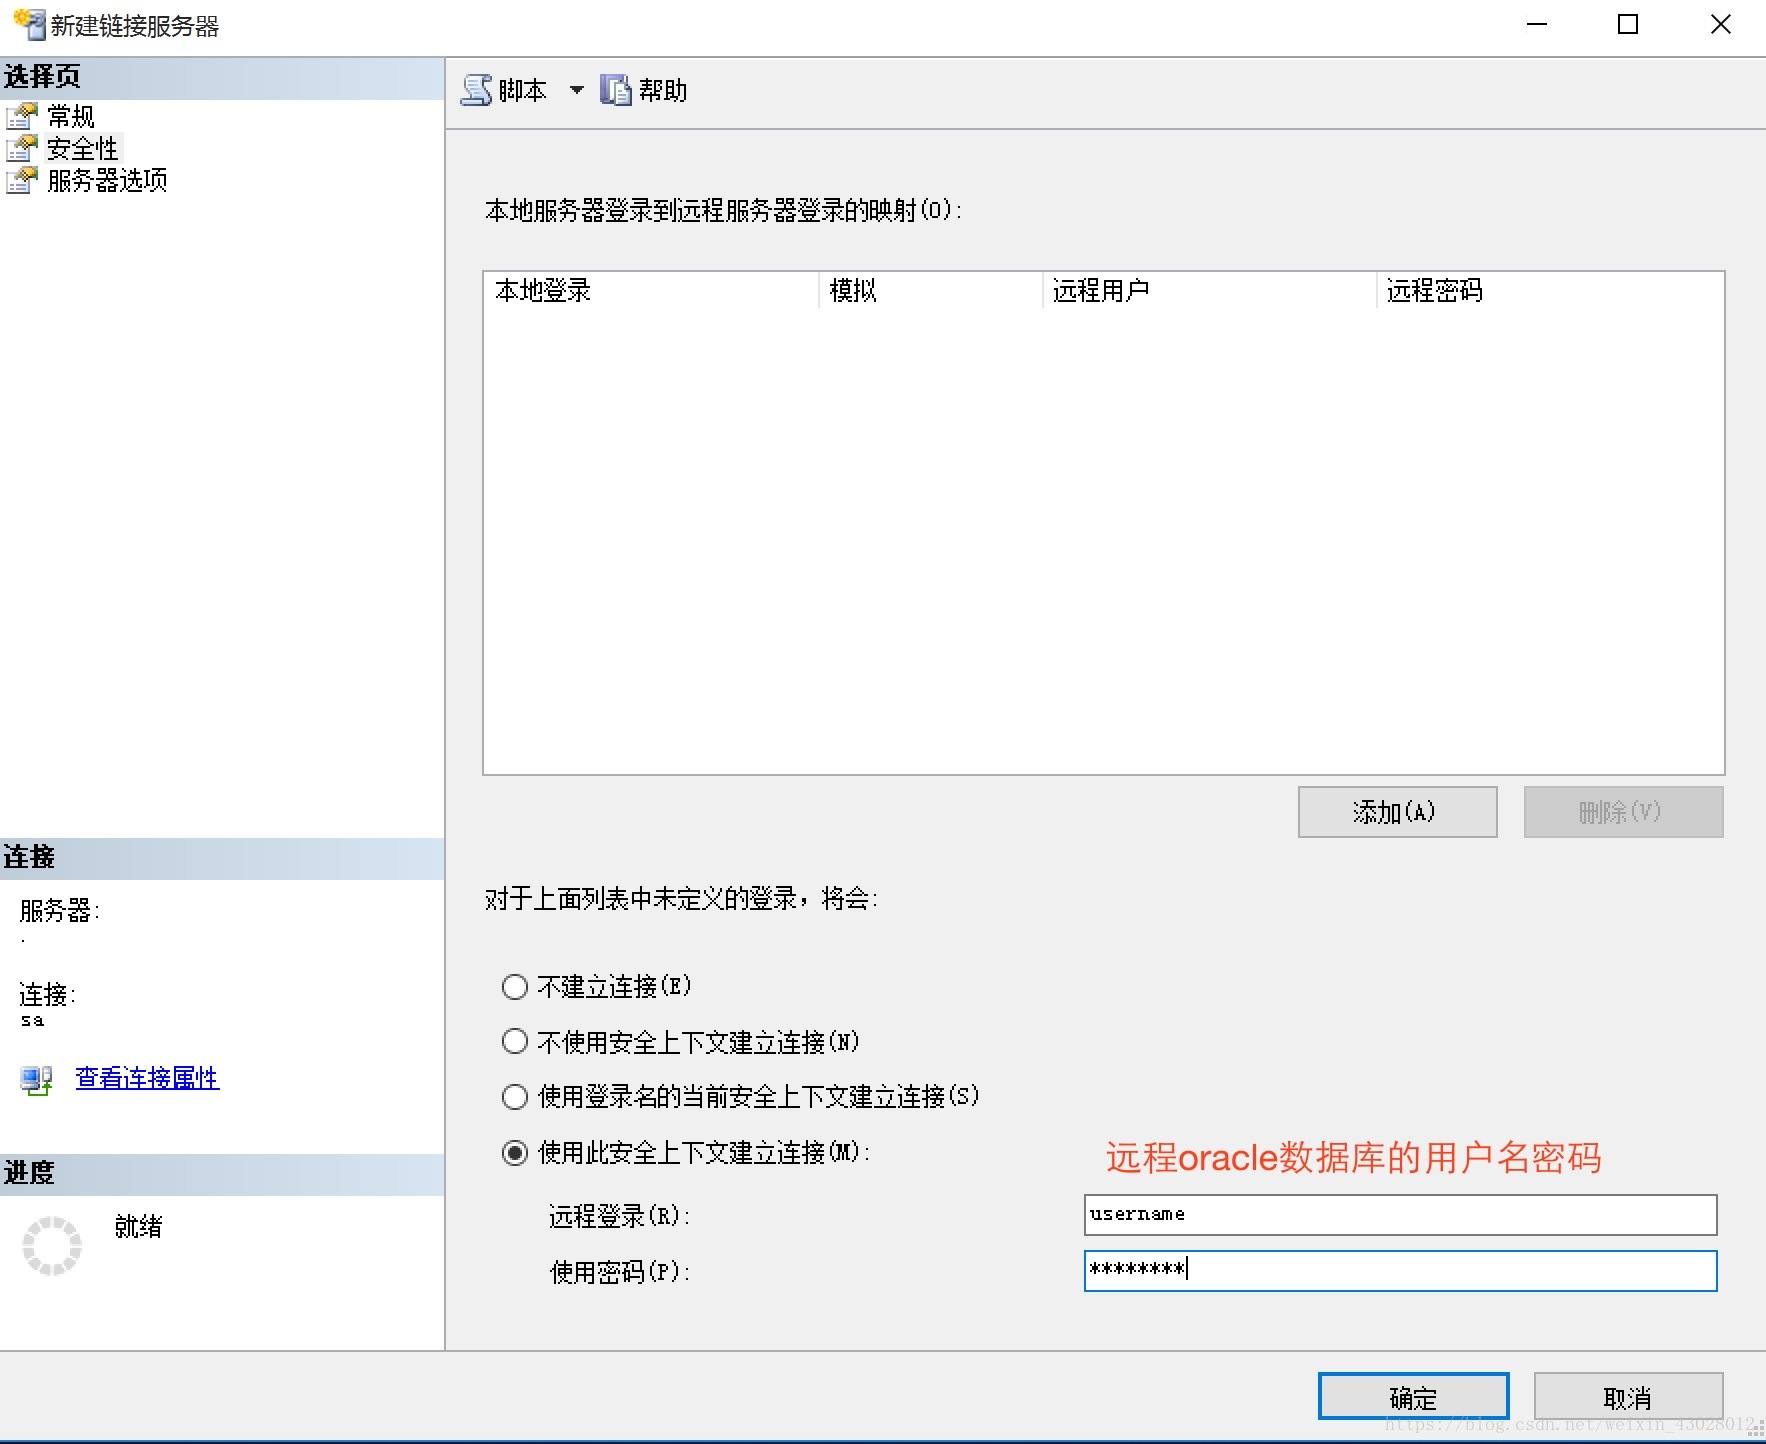
Task: Open the 查看连接属性 link
Action: coord(147,1078)
